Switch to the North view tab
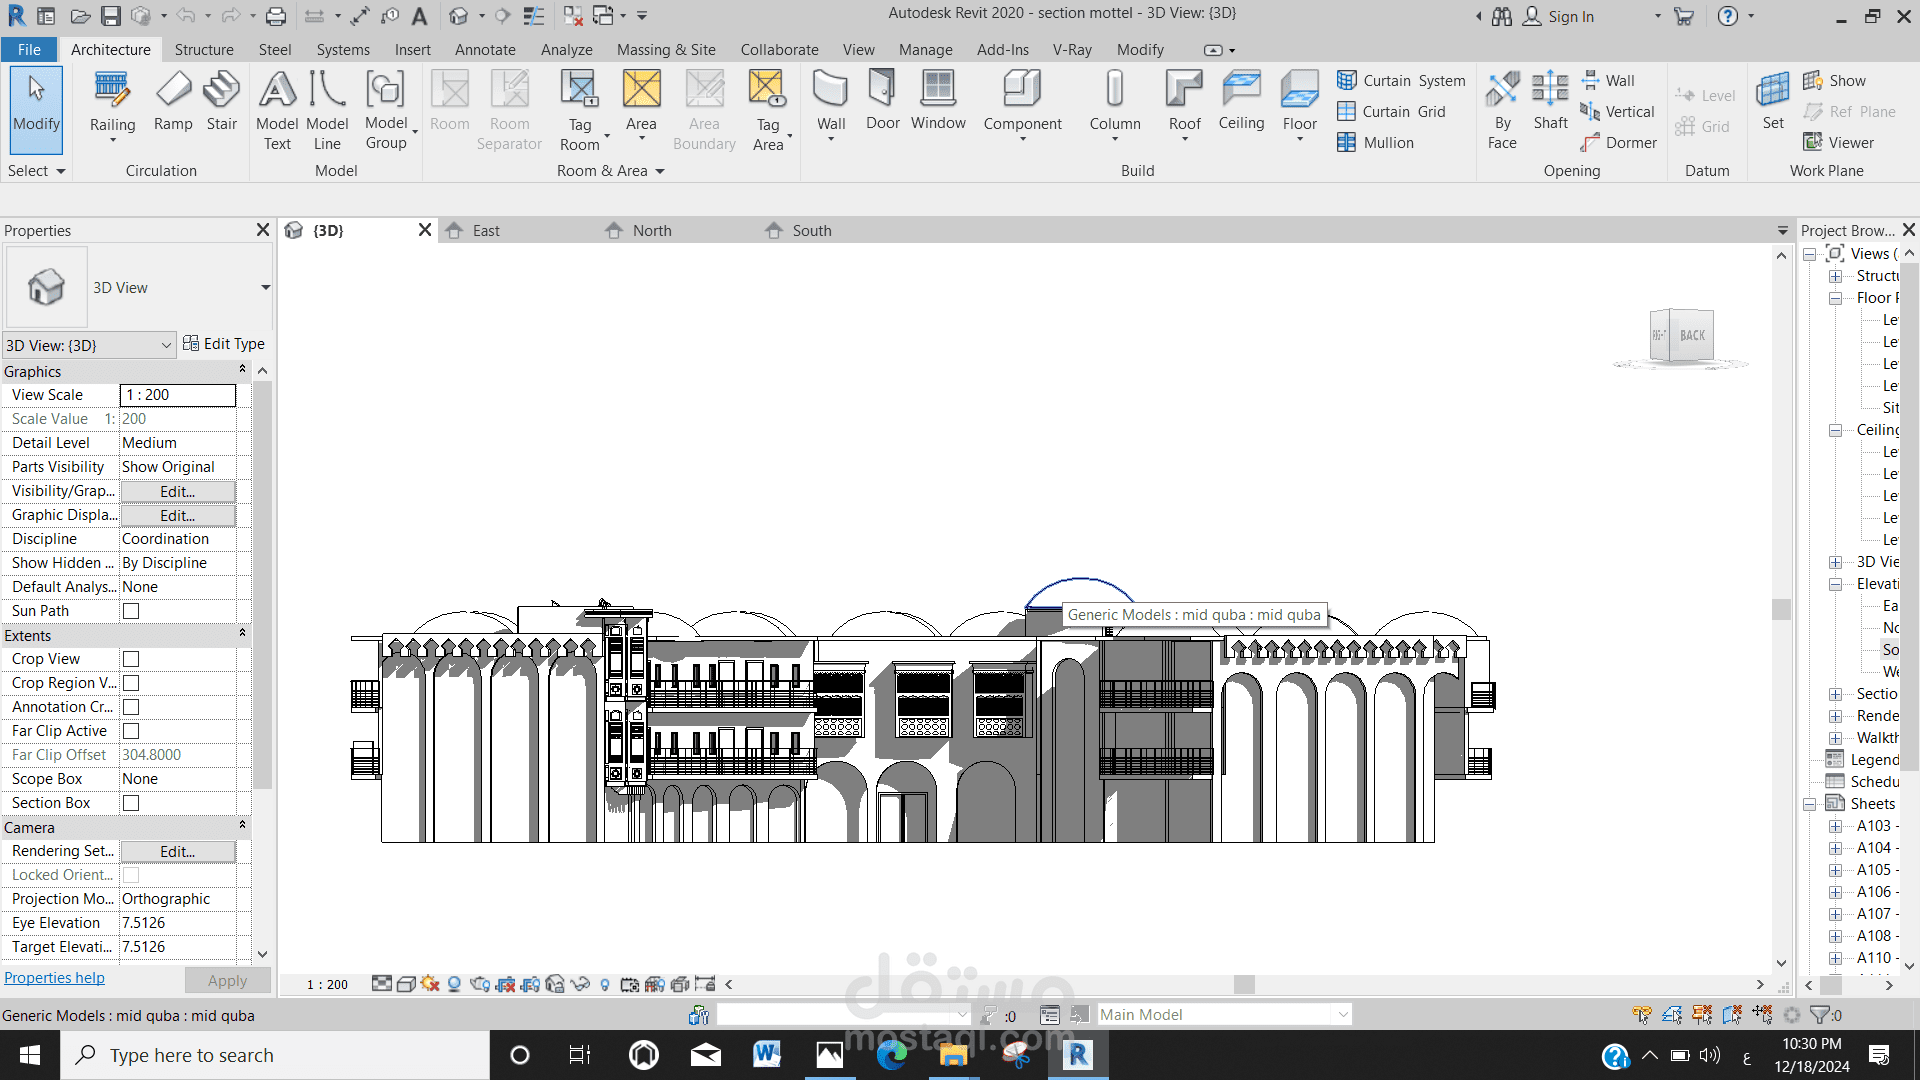 [x=651, y=231]
